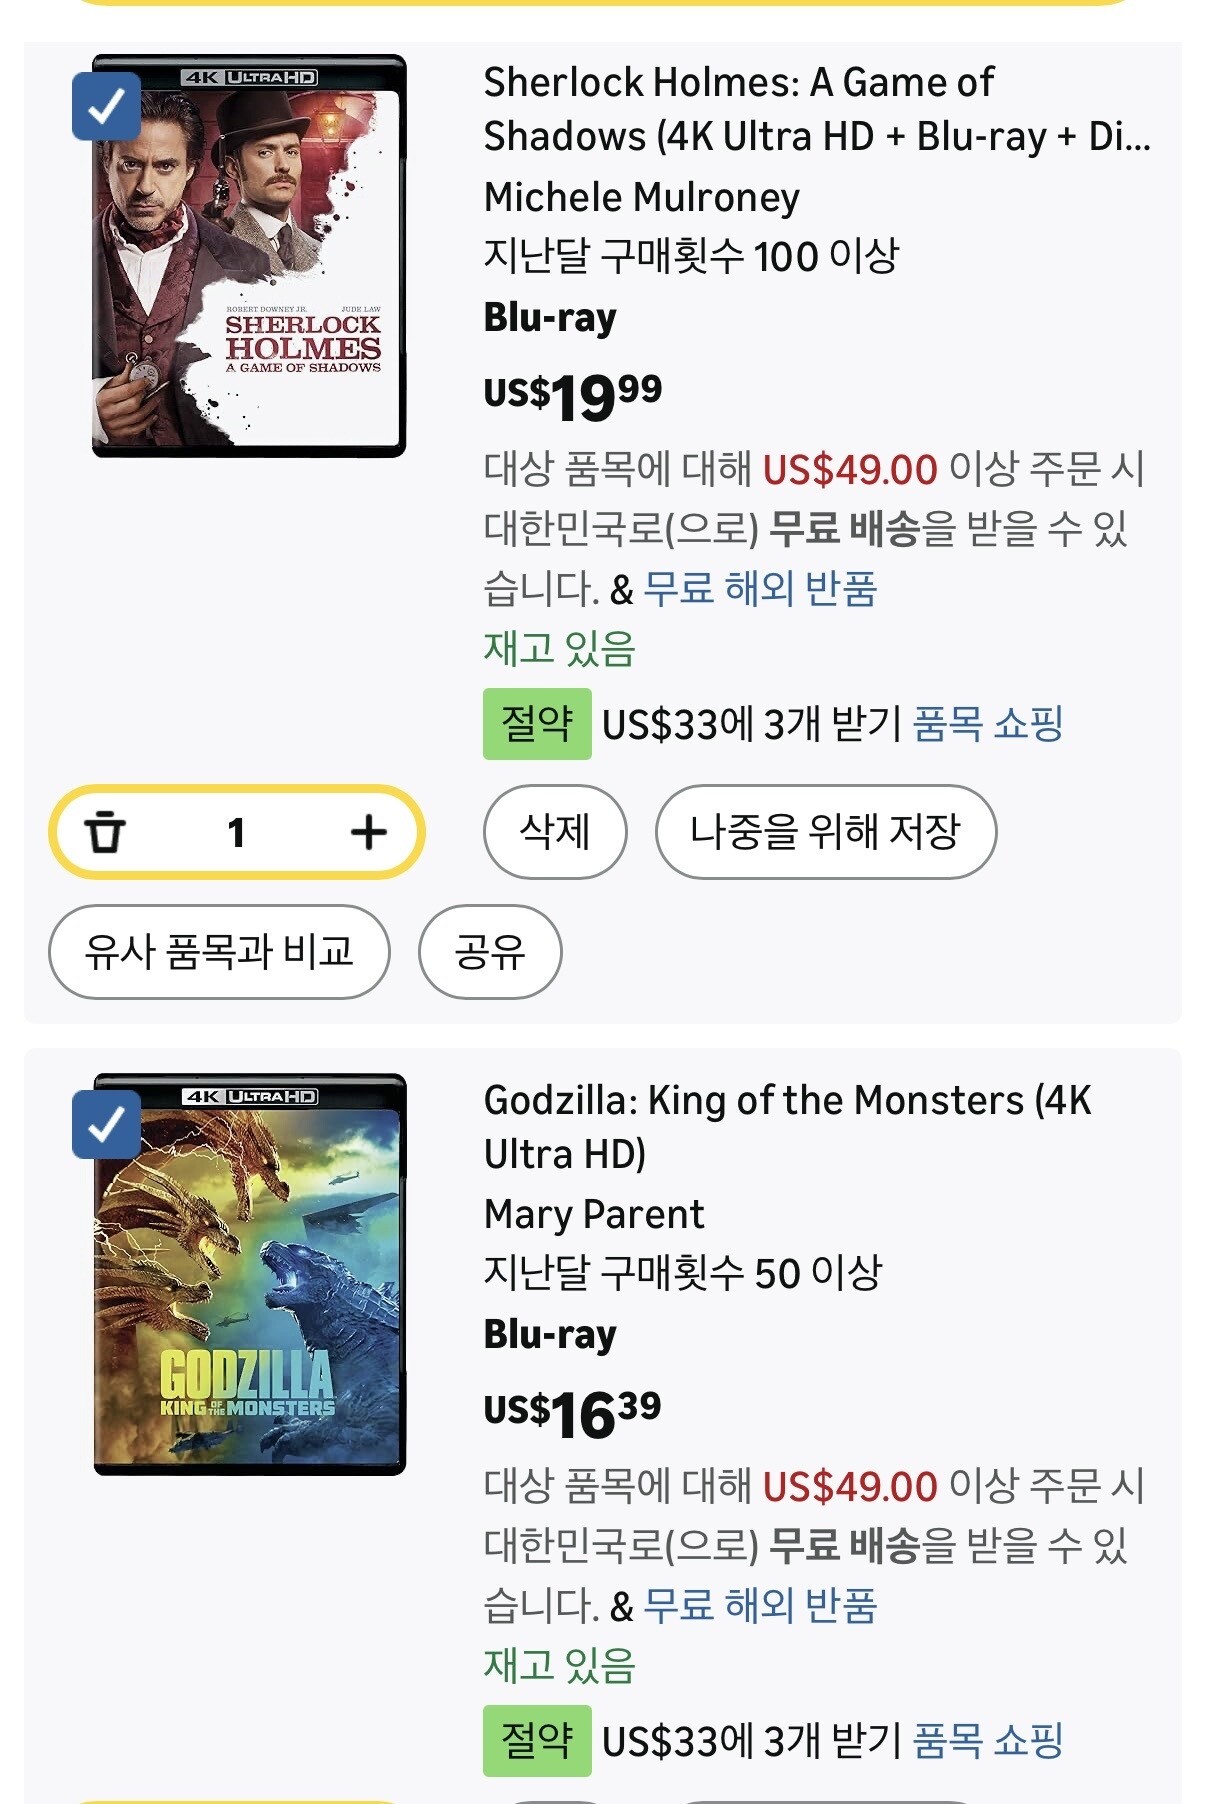This screenshot has width=1206, height=1804.
Task: Tap the Sherlock Holmes cover thumbnail
Action: tap(250, 257)
